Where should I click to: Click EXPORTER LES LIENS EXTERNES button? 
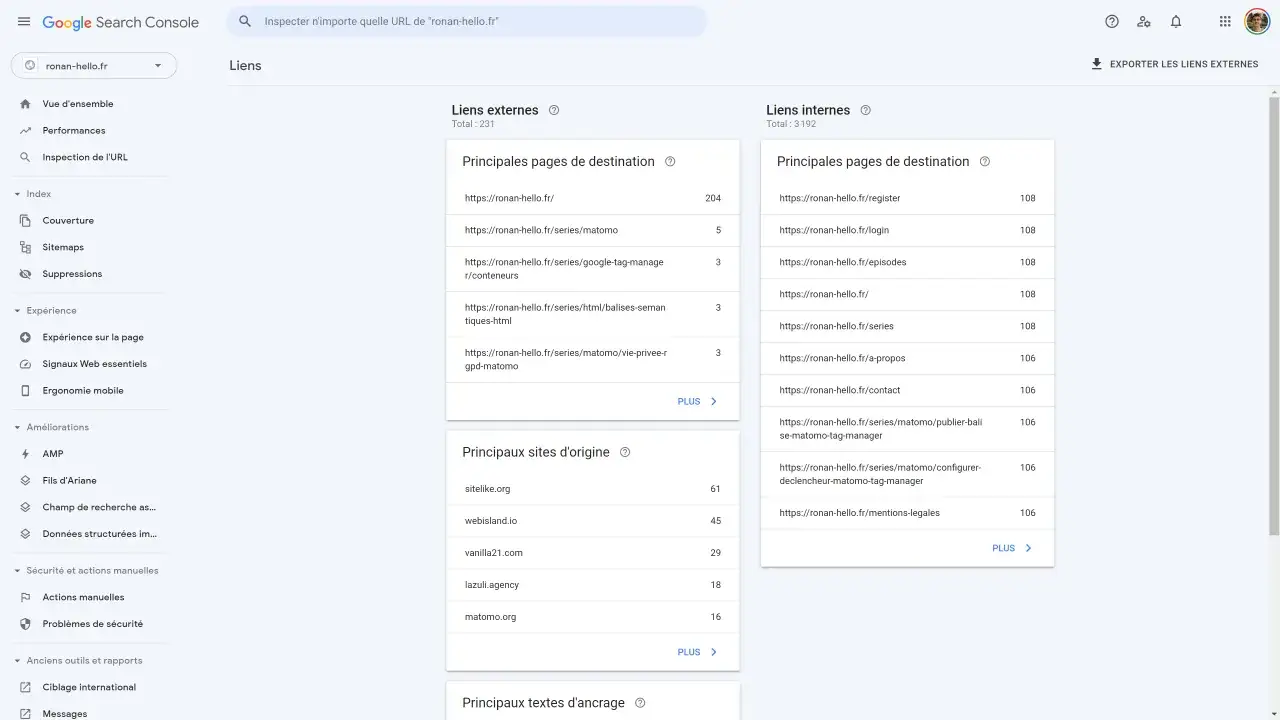pyautogui.click(x=1175, y=64)
